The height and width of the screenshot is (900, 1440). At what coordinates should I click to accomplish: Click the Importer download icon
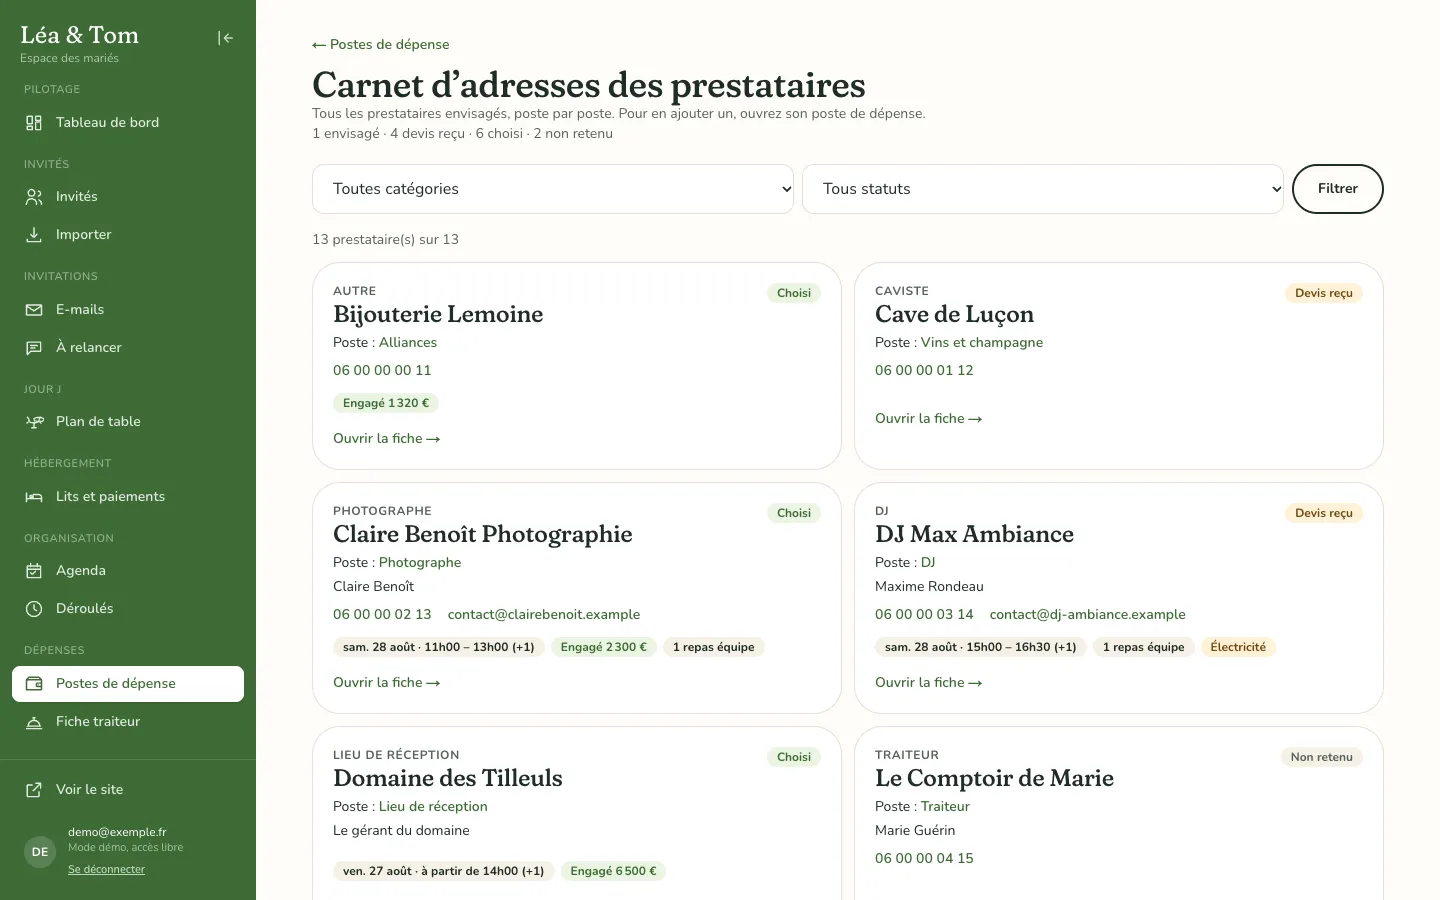34,235
